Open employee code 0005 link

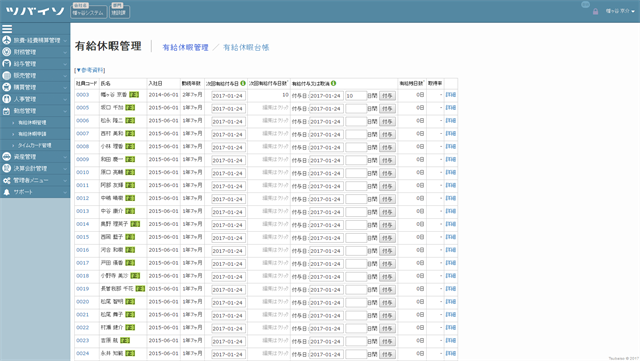pos(82,108)
